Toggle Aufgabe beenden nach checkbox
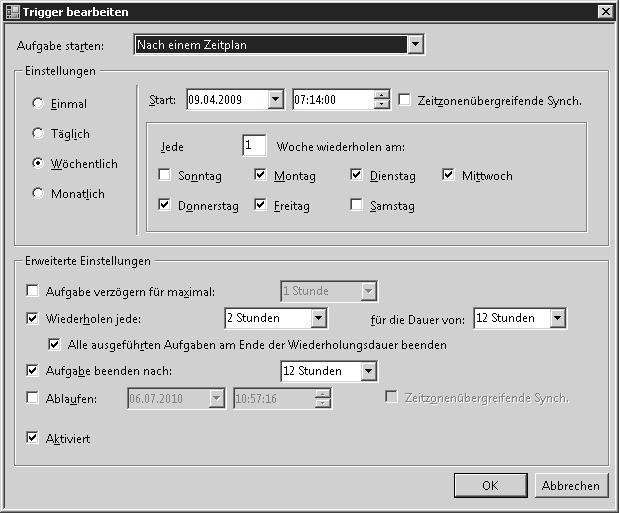 coord(32,370)
